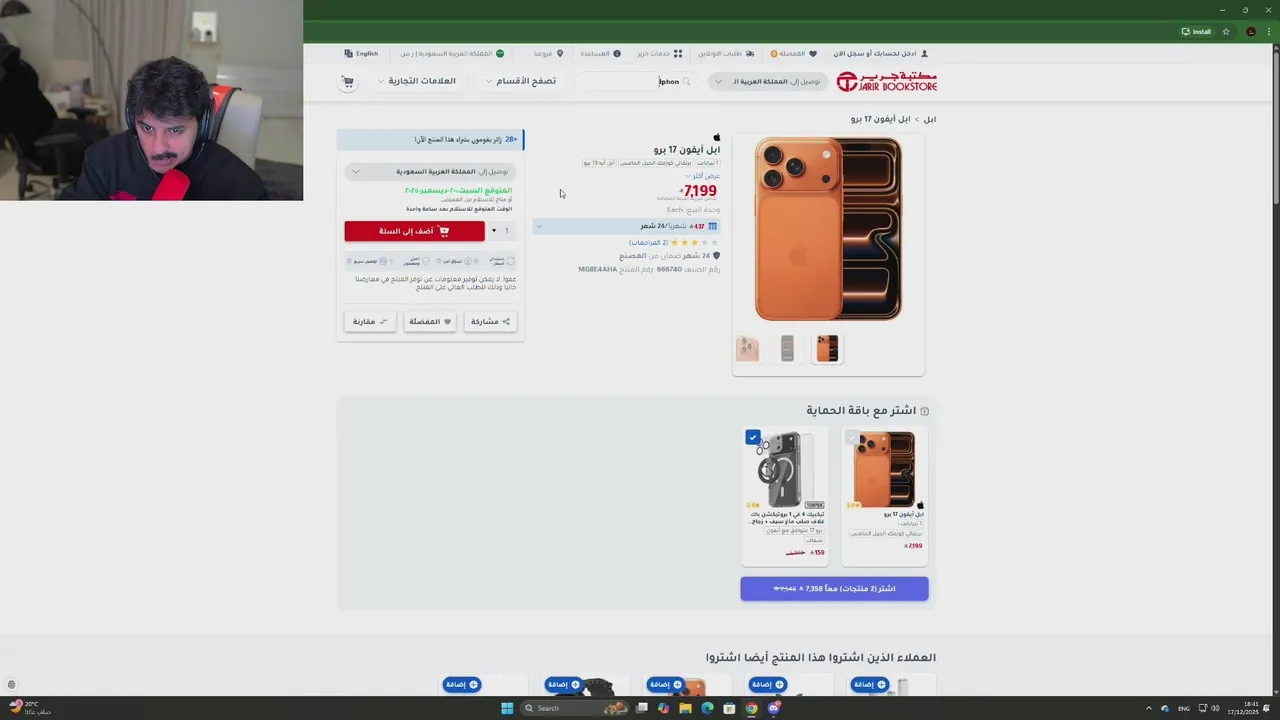The image size is (1280, 720).
Task: Click مشاركة share button
Action: (490, 321)
